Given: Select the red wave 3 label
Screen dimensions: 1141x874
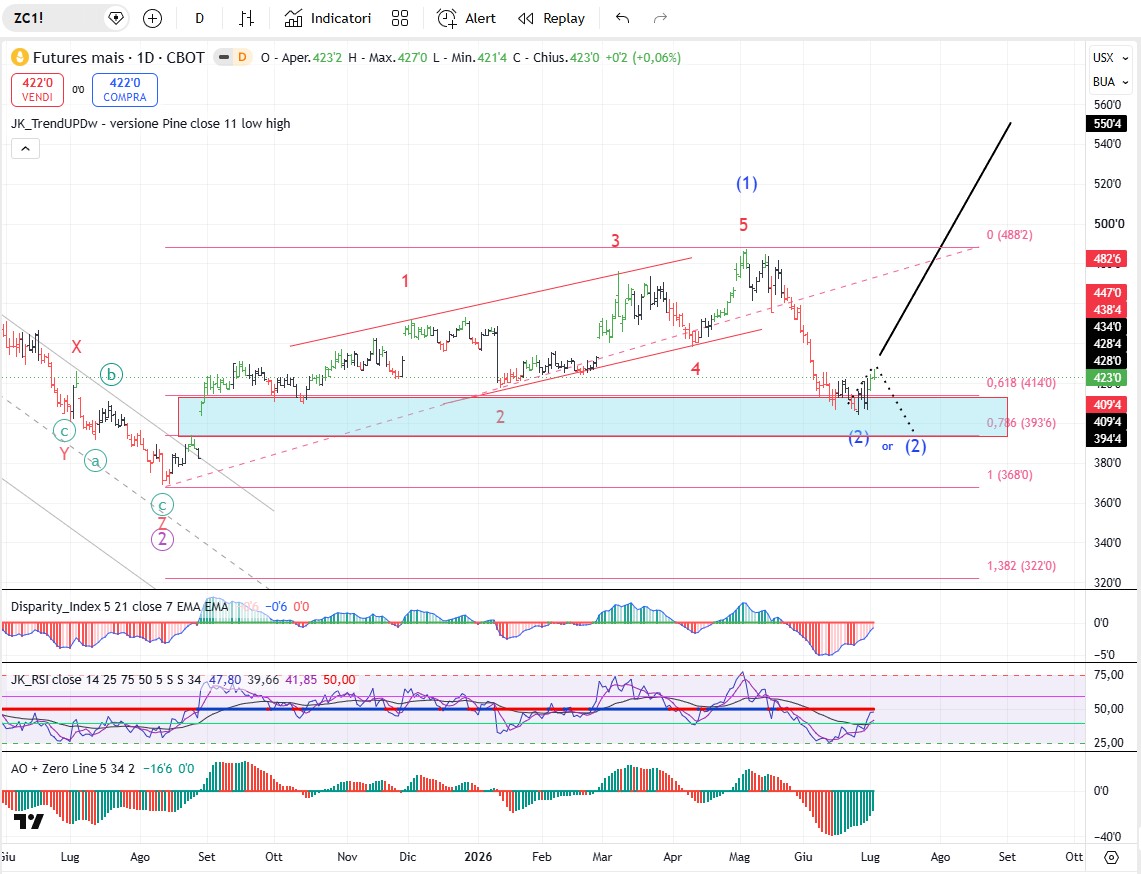Looking at the screenshot, I should pyautogui.click(x=615, y=240).
